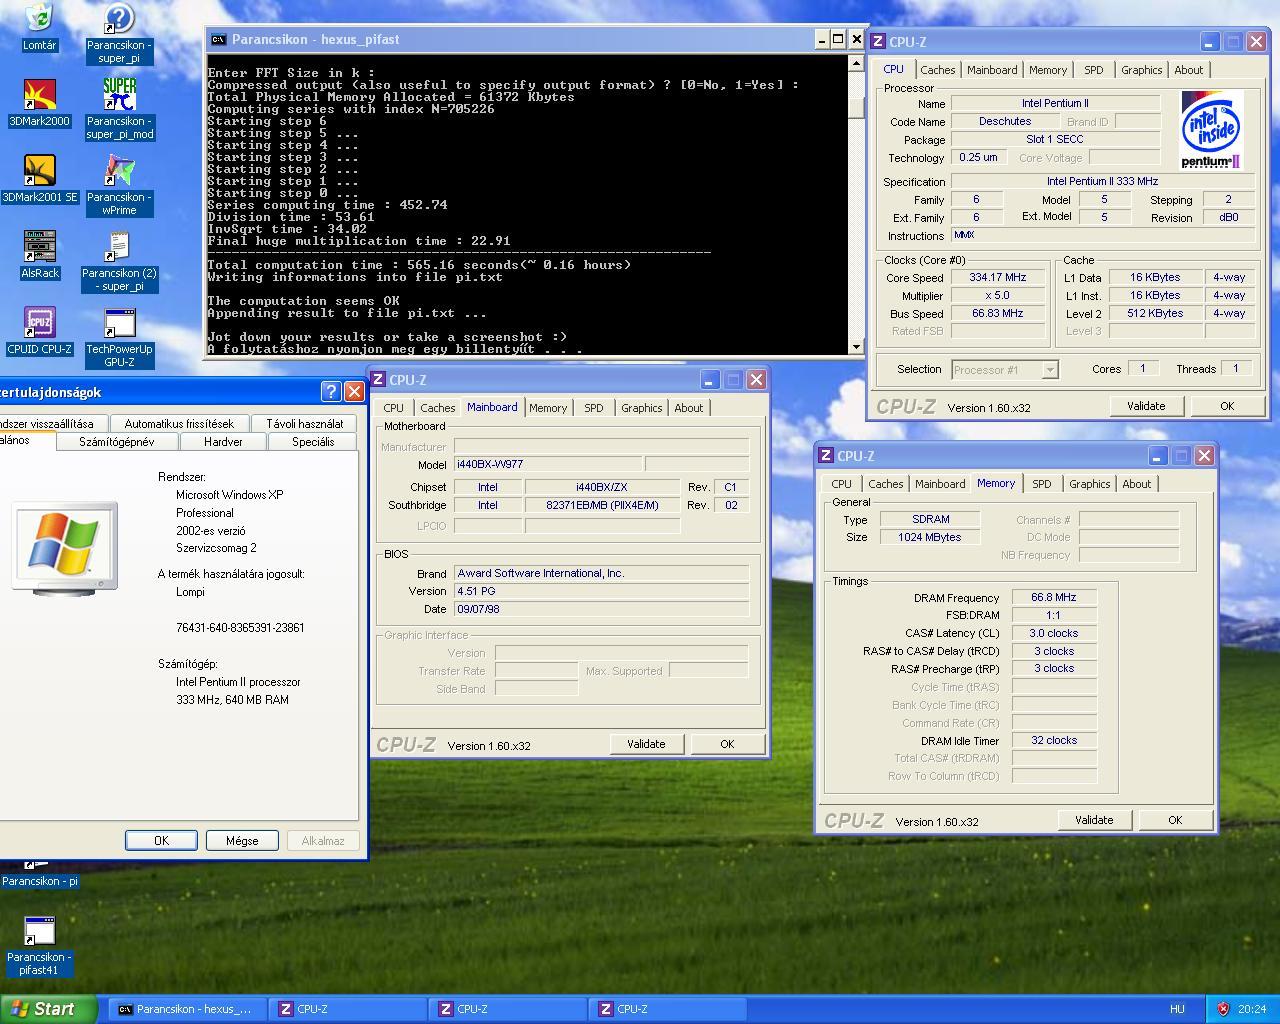Click the clock showing 20:24
This screenshot has height=1024, width=1280.
(1251, 1009)
